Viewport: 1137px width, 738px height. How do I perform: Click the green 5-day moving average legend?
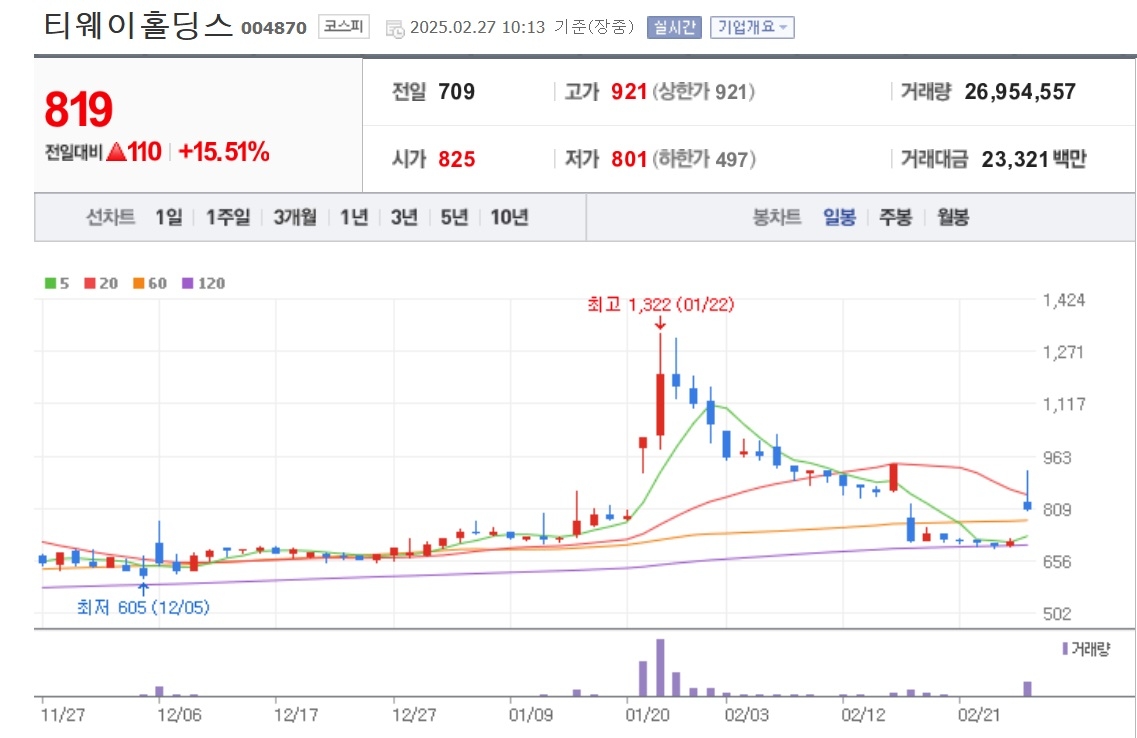(57, 283)
